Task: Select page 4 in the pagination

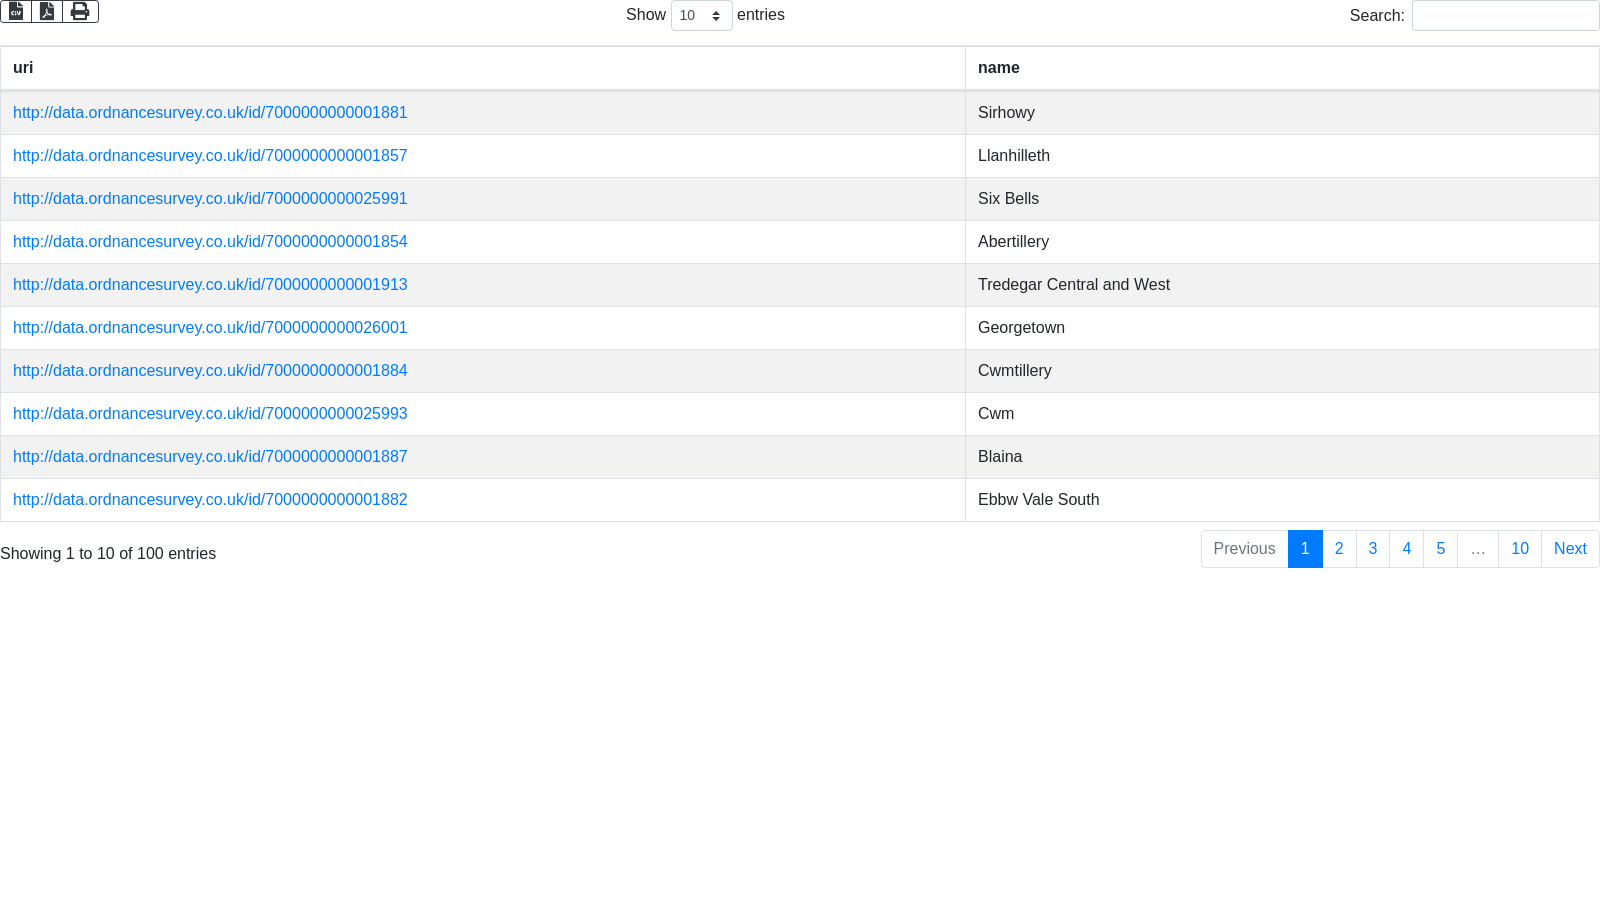Action: (x=1406, y=549)
